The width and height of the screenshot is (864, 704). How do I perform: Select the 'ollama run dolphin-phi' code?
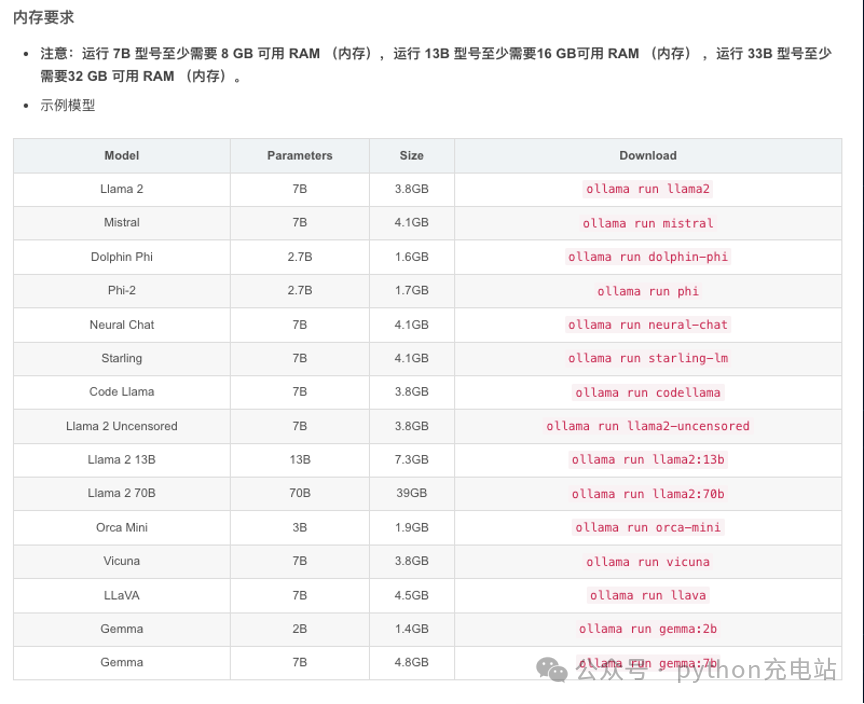click(x=647, y=257)
